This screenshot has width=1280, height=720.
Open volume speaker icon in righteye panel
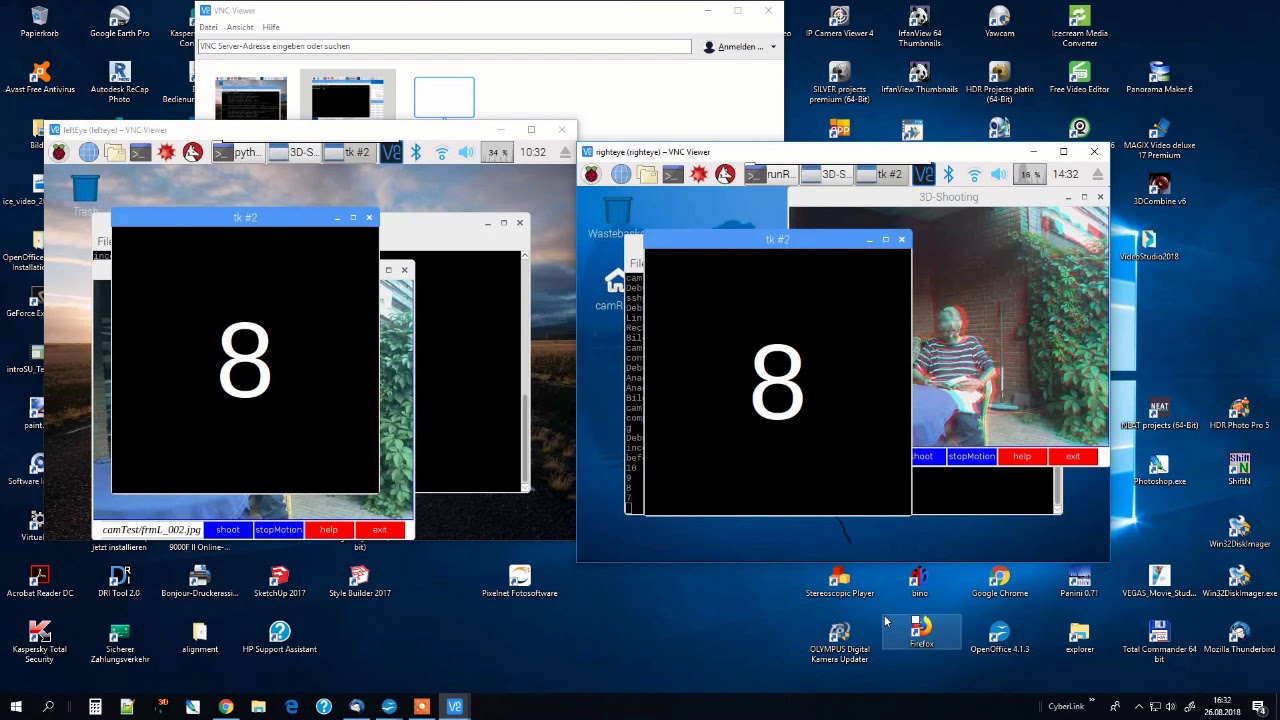click(998, 174)
